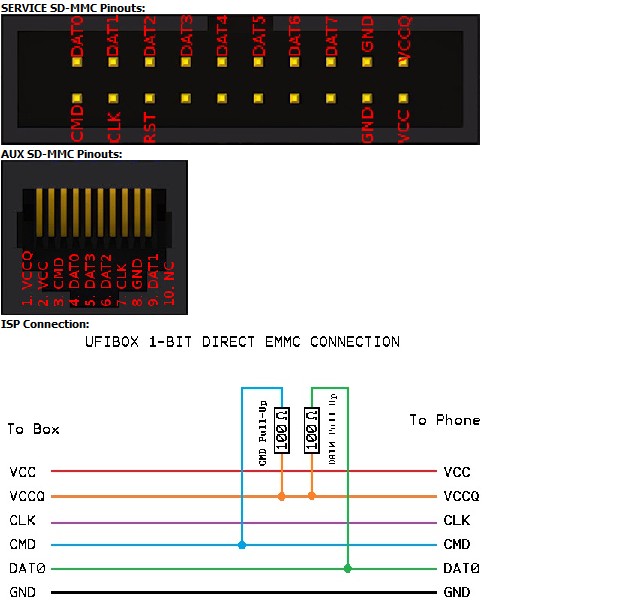
Task: Click the VCC label on the box side
Action: 22,472
